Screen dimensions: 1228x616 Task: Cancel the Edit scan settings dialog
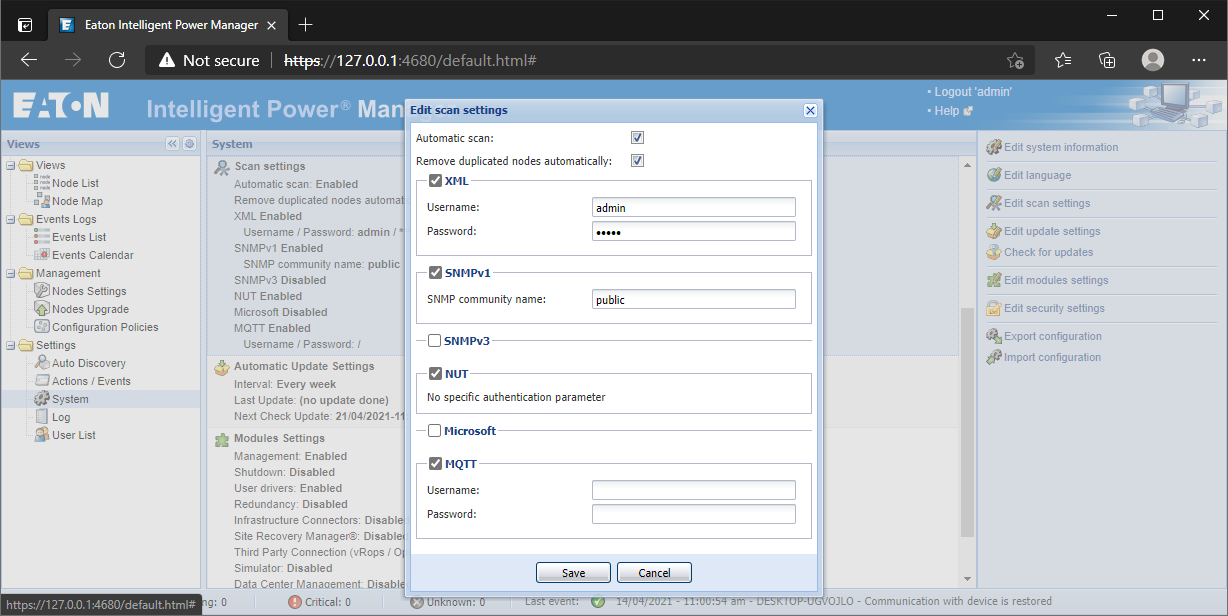click(x=654, y=573)
